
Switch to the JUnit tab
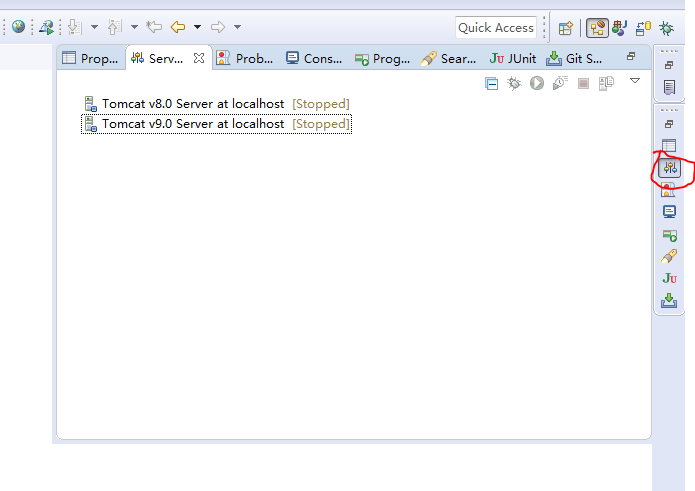coord(513,58)
